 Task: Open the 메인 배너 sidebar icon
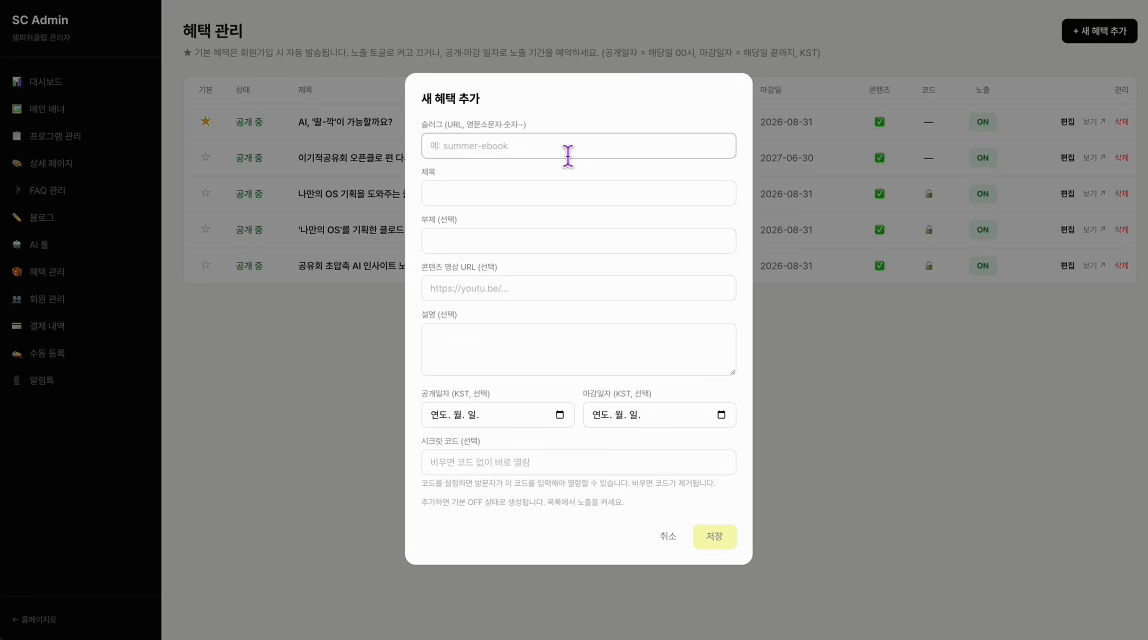(x=17, y=109)
